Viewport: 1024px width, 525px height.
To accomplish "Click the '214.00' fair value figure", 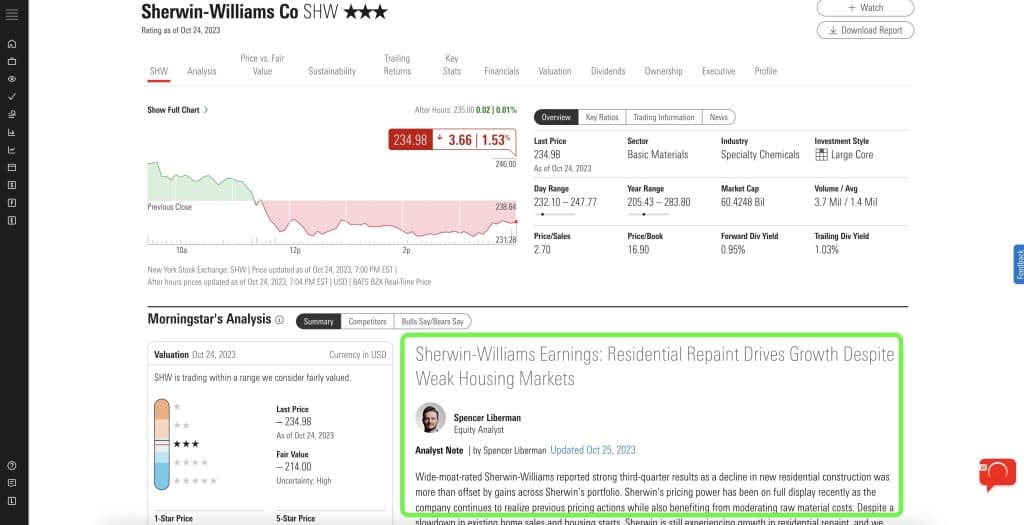I will (298, 467).
